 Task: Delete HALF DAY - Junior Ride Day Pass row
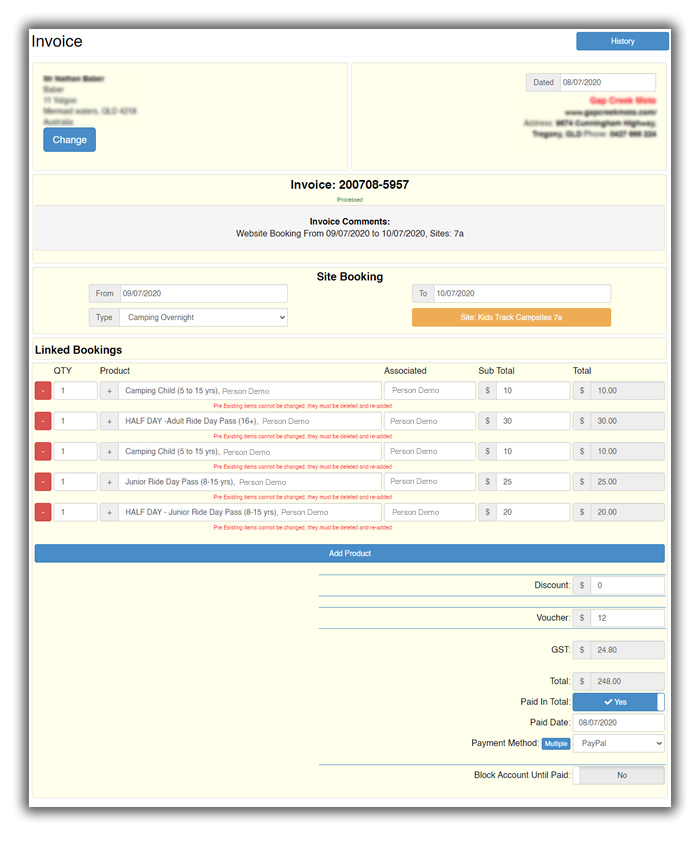coord(43,512)
